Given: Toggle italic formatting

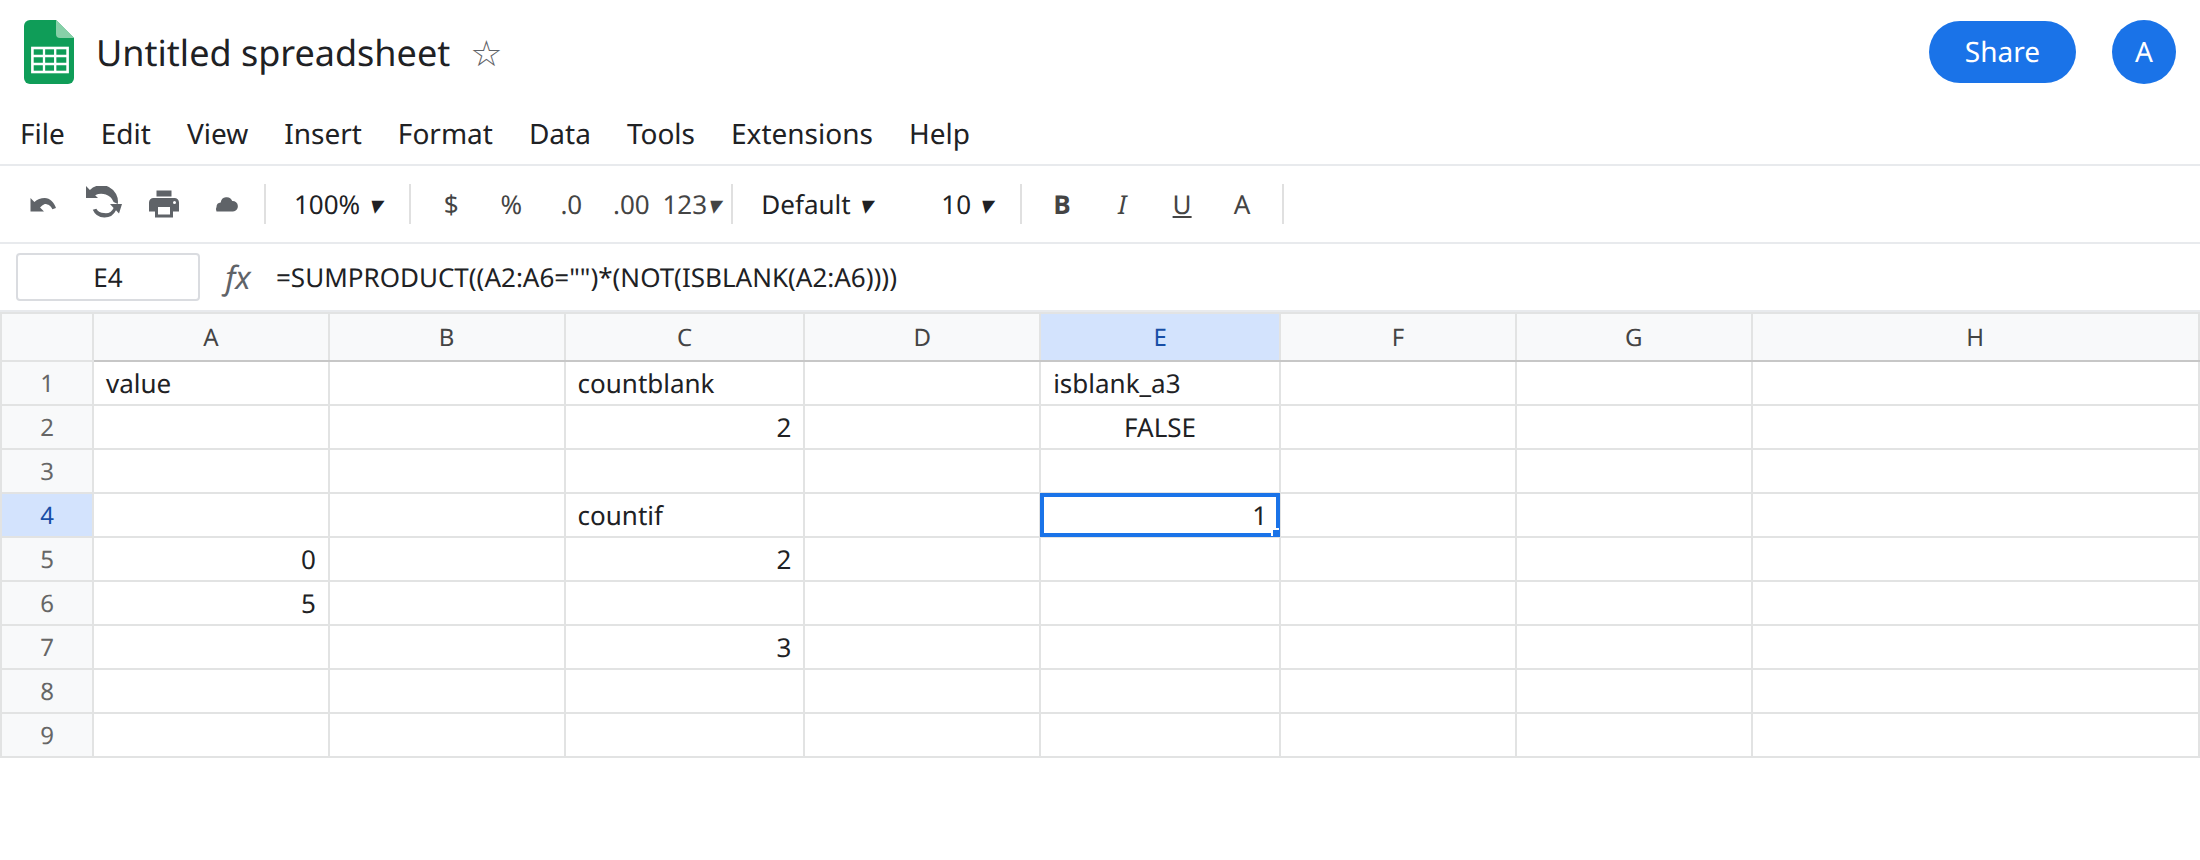Looking at the screenshot, I should pyautogui.click(x=1122, y=205).
